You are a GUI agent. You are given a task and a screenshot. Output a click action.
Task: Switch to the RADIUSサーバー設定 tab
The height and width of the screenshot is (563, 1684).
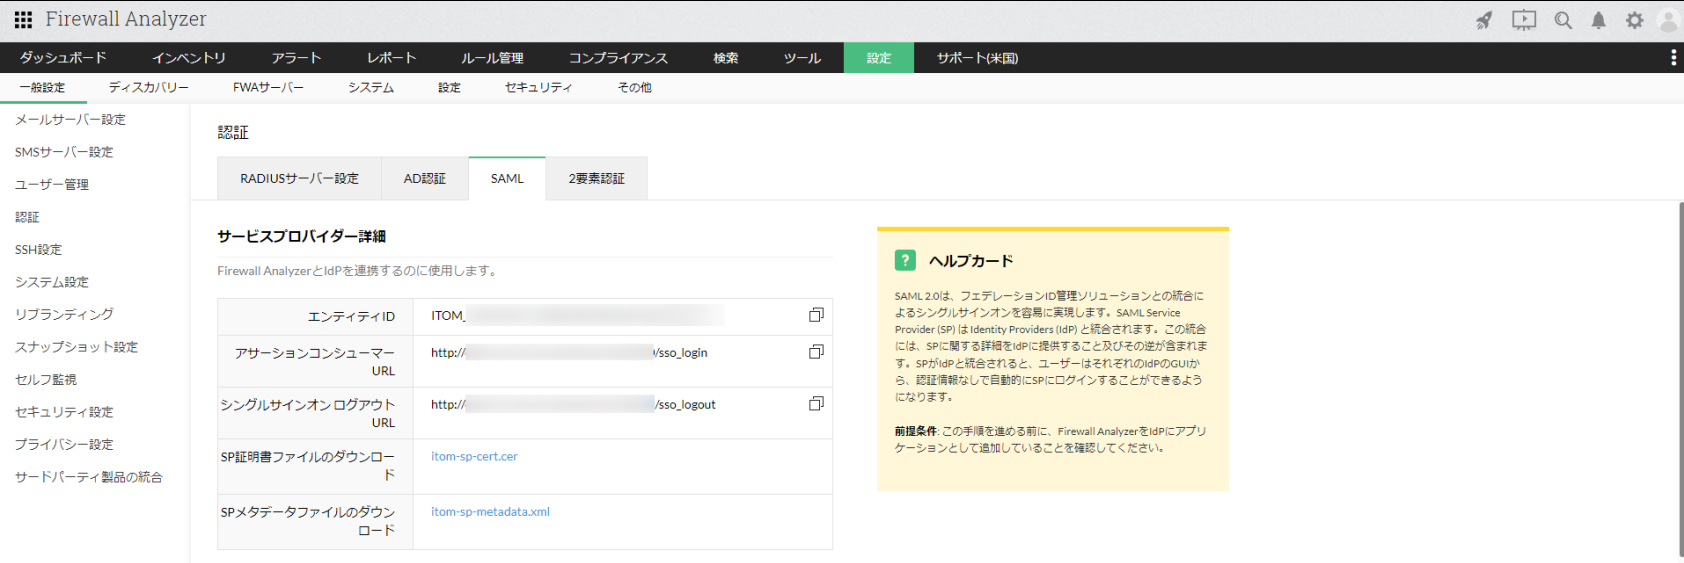[x=299, y=179]
